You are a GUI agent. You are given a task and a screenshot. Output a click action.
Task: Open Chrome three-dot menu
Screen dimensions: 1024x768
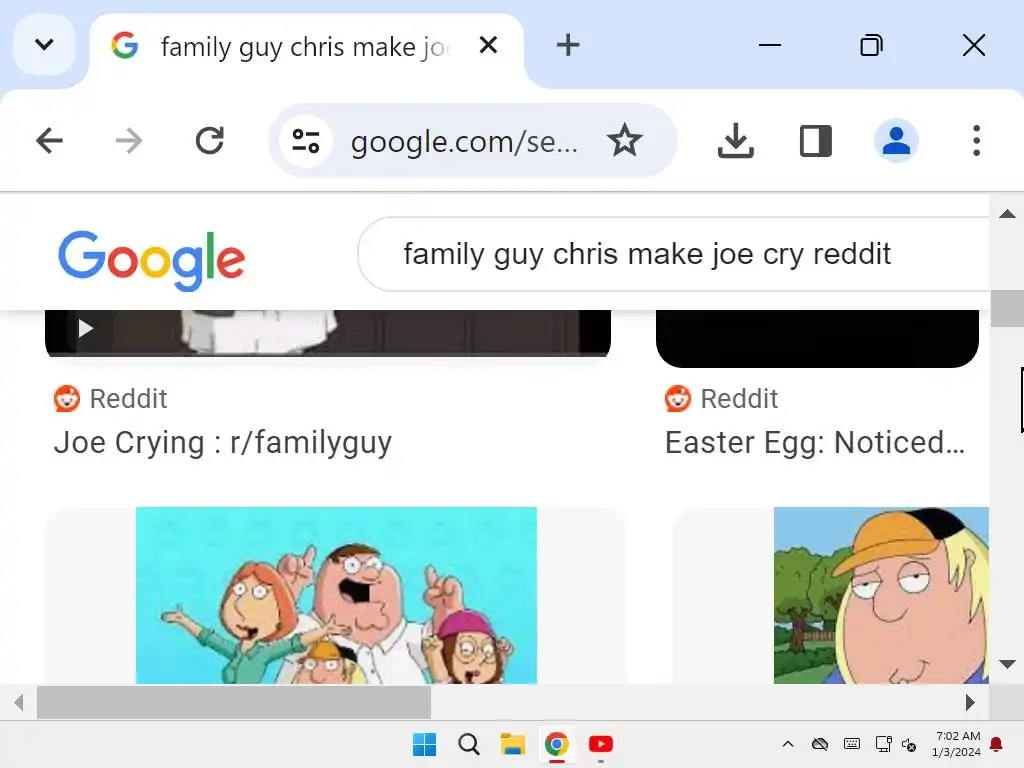coord(976,141)
